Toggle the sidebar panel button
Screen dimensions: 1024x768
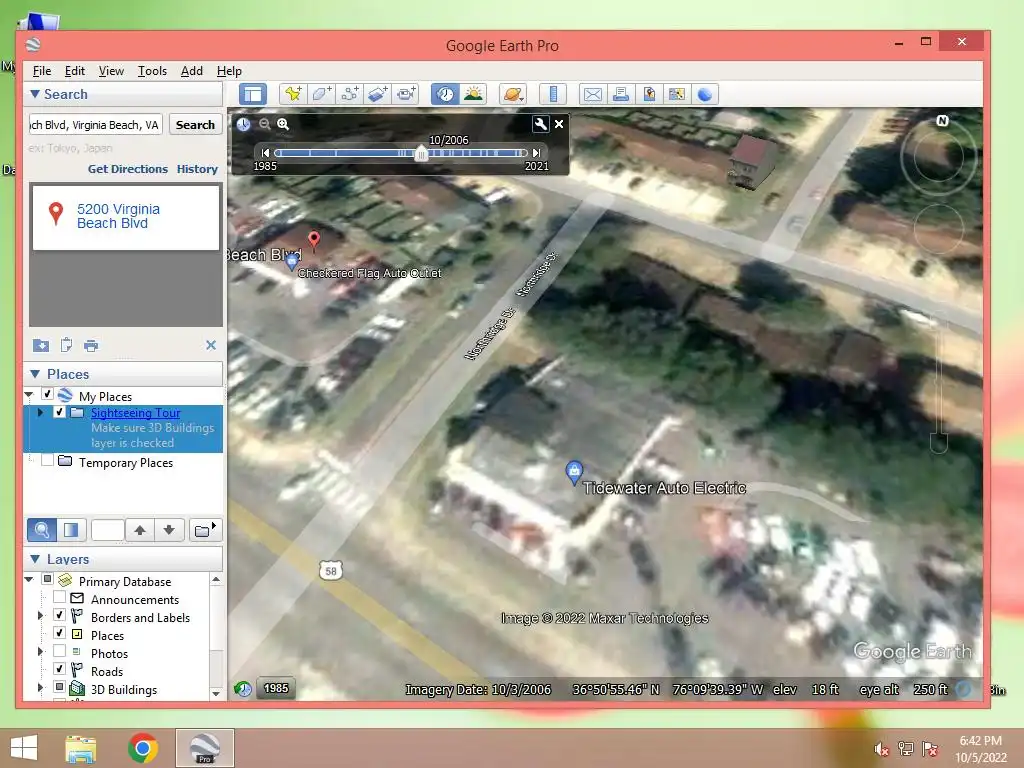tap(253, 94)
